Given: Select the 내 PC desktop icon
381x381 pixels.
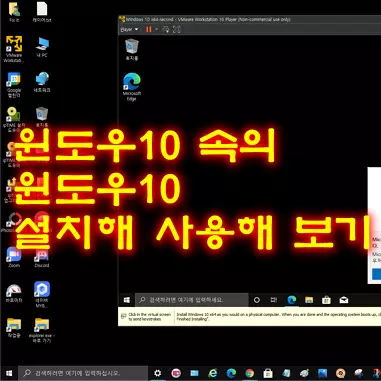Looking at the screenshot, I should 42,47.
